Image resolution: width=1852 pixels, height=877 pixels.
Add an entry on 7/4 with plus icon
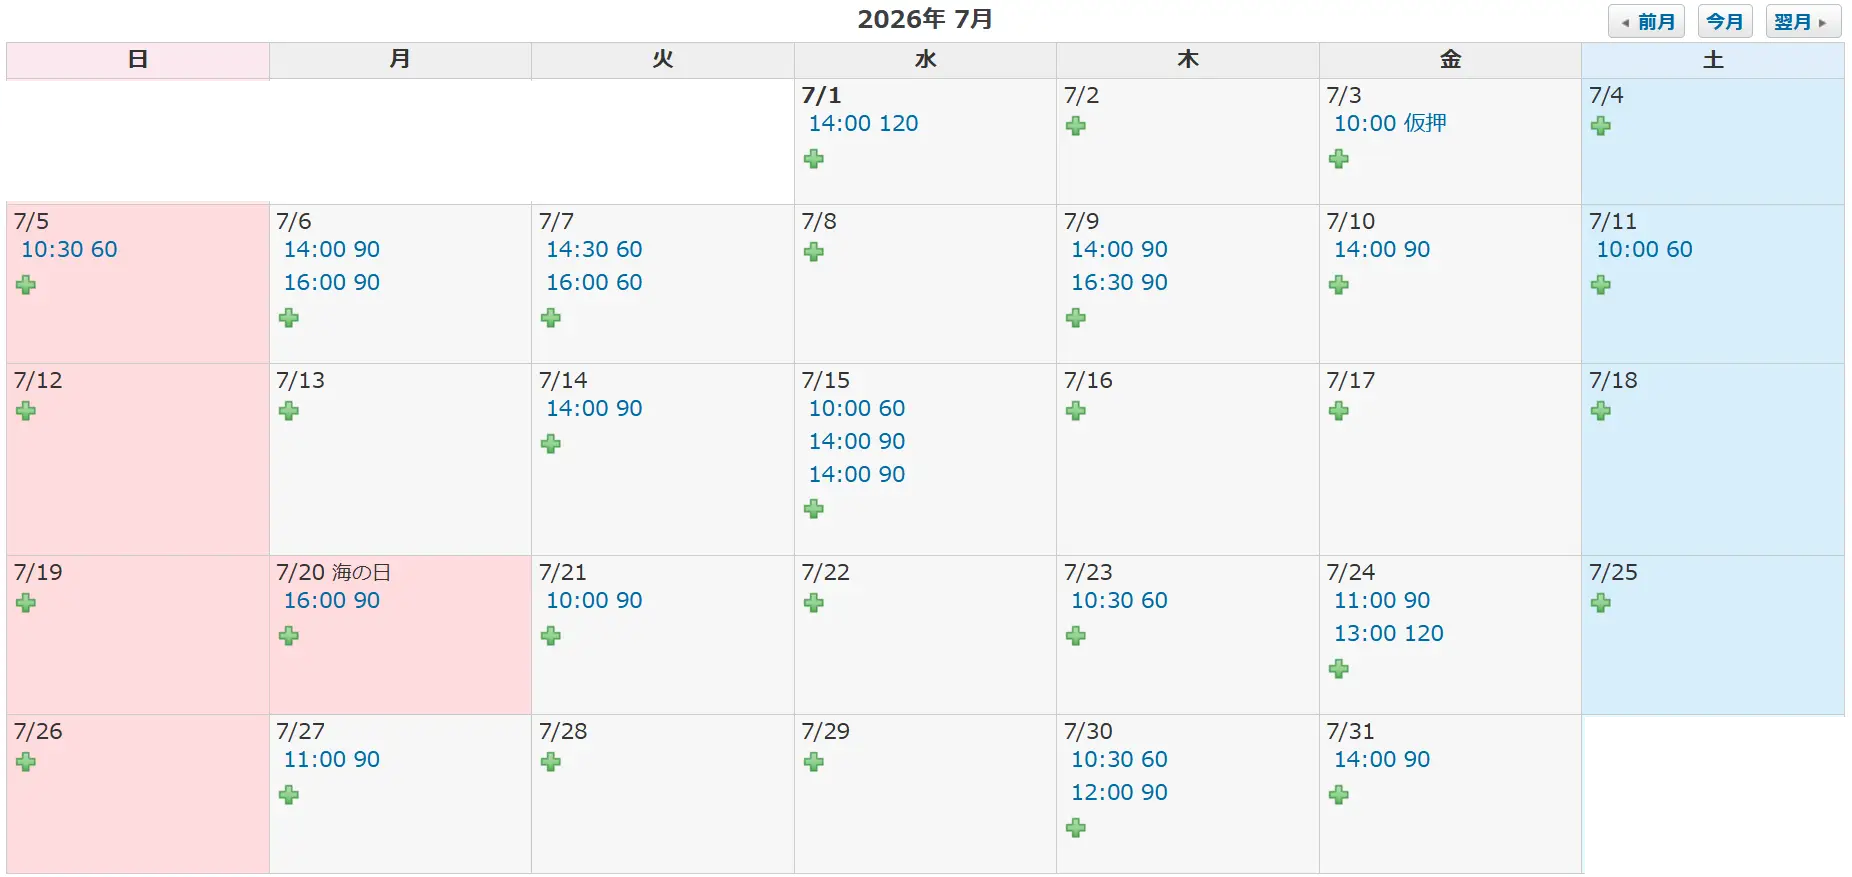[1601, 126]
